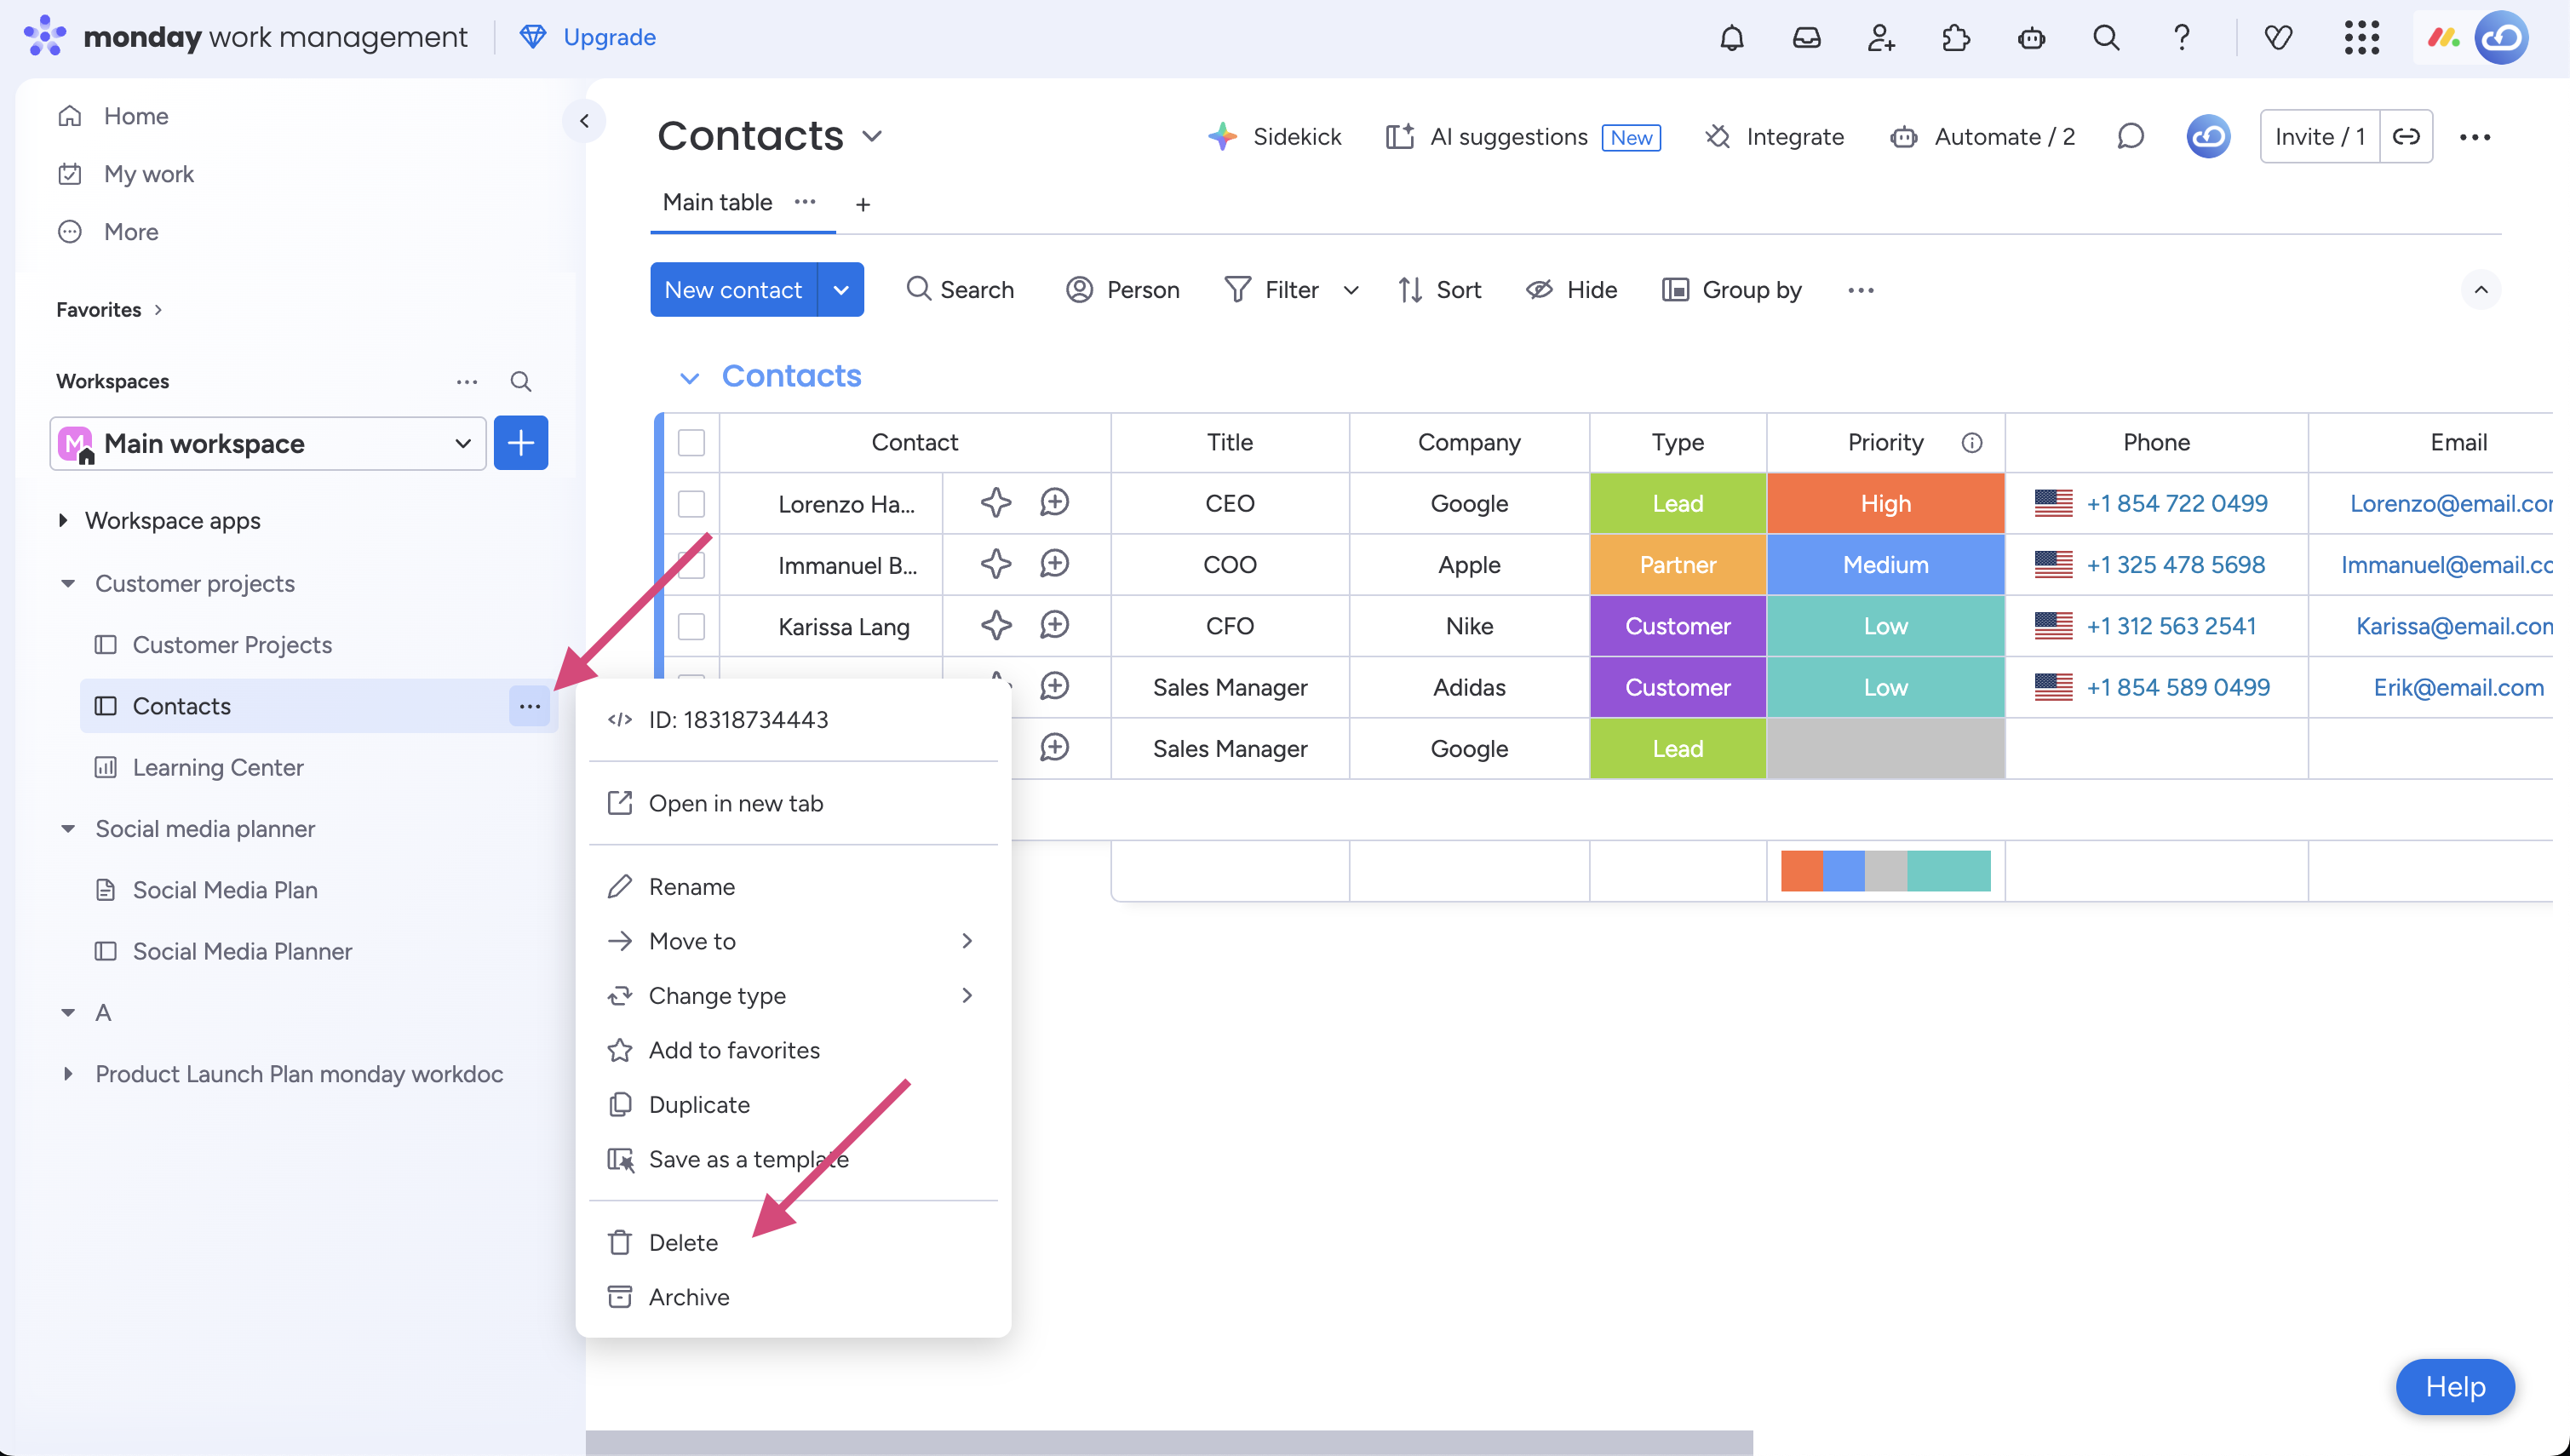Click the Upgrade link
This screenshot has height=1456, width=2570.
coord(609,37)
